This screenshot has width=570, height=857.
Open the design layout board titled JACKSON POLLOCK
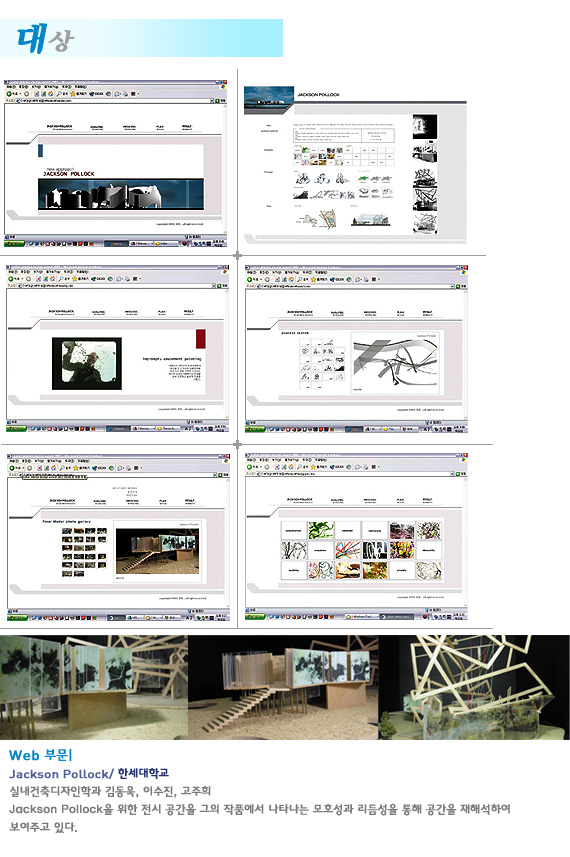point(355,164)
